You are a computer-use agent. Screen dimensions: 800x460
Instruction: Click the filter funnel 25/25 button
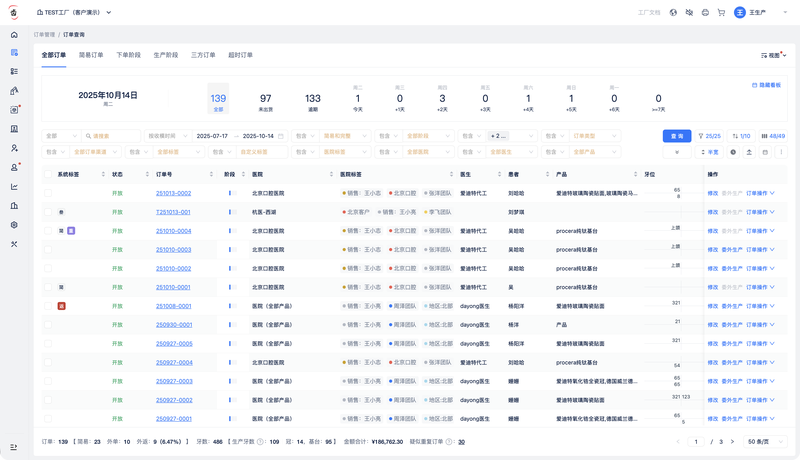(x=709, y=136)
